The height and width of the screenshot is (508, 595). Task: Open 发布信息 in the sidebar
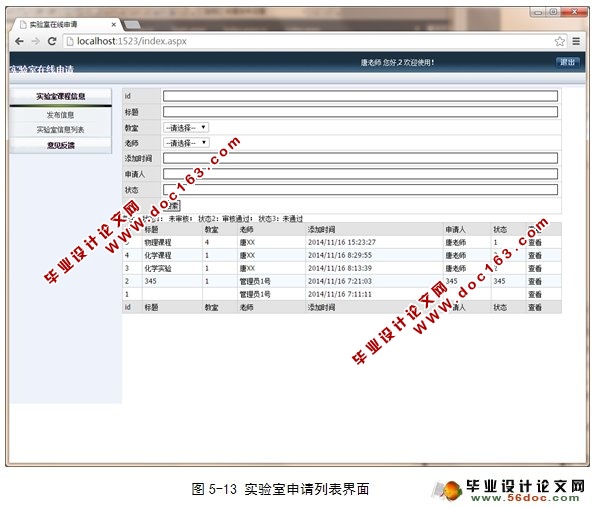[x=60, y=115]
